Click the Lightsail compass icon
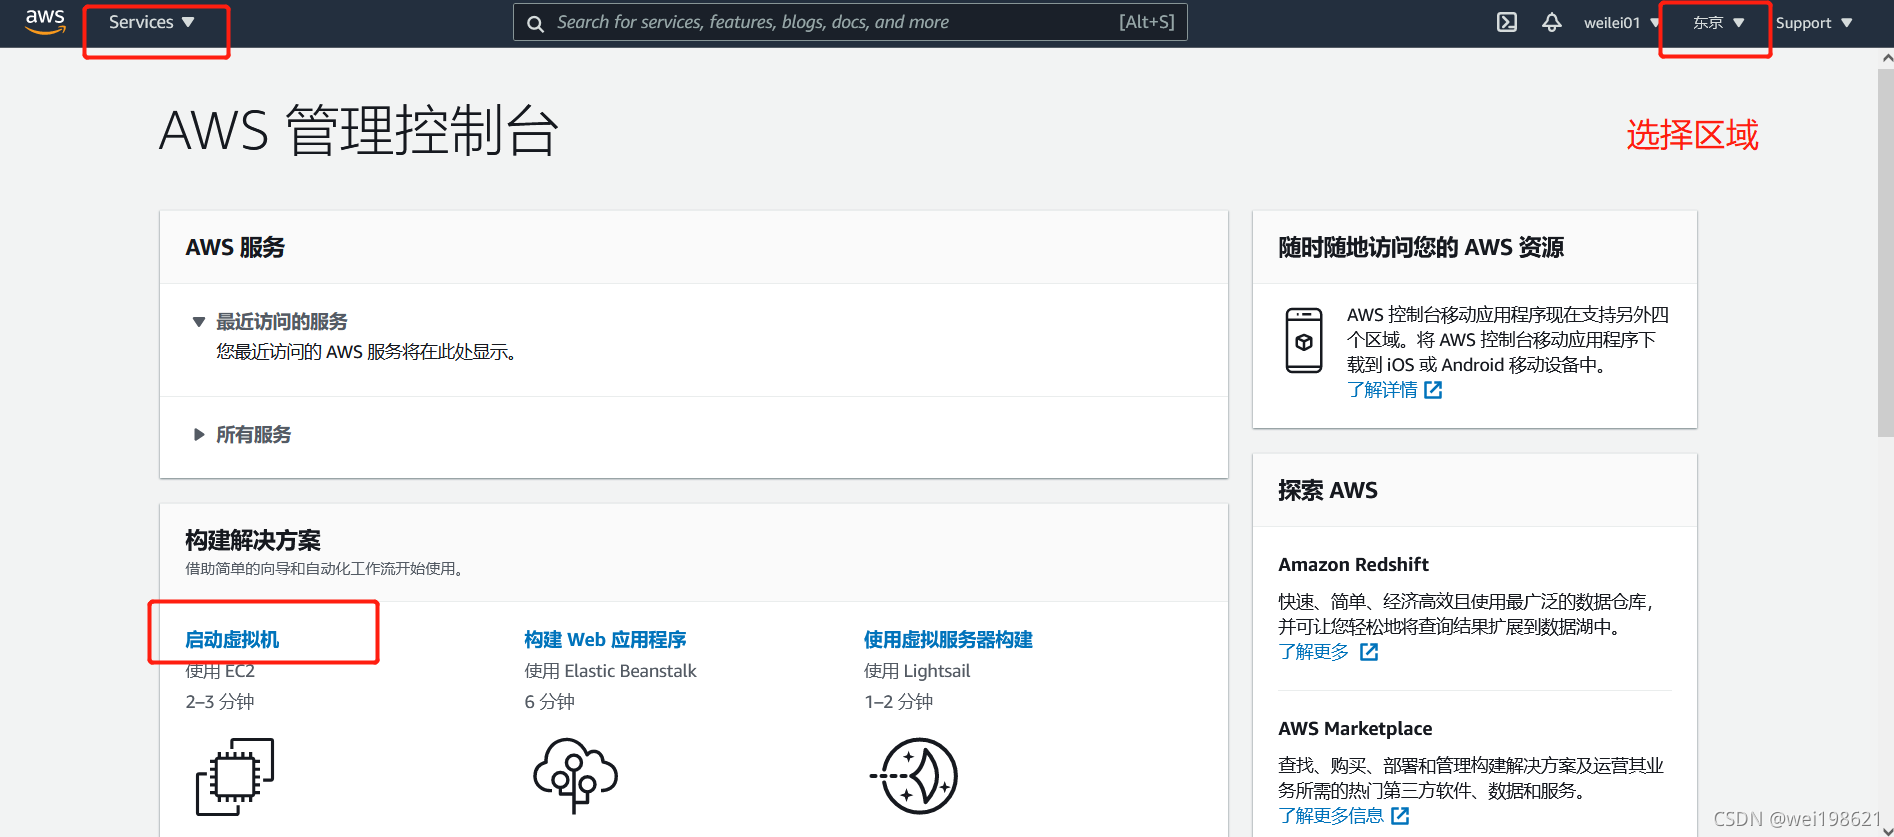Image resolution: width=1894 pixels, height=837 pixels. point(914,776)
